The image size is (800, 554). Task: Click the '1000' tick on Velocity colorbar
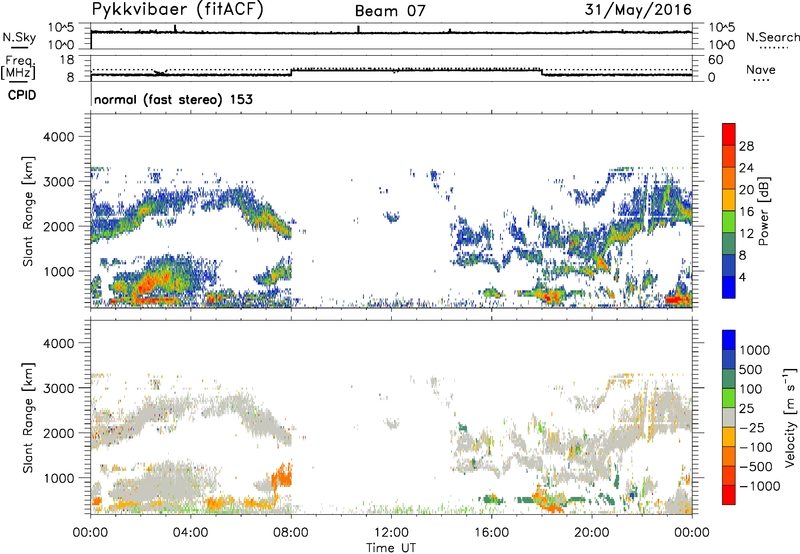[x=755, y=350]
